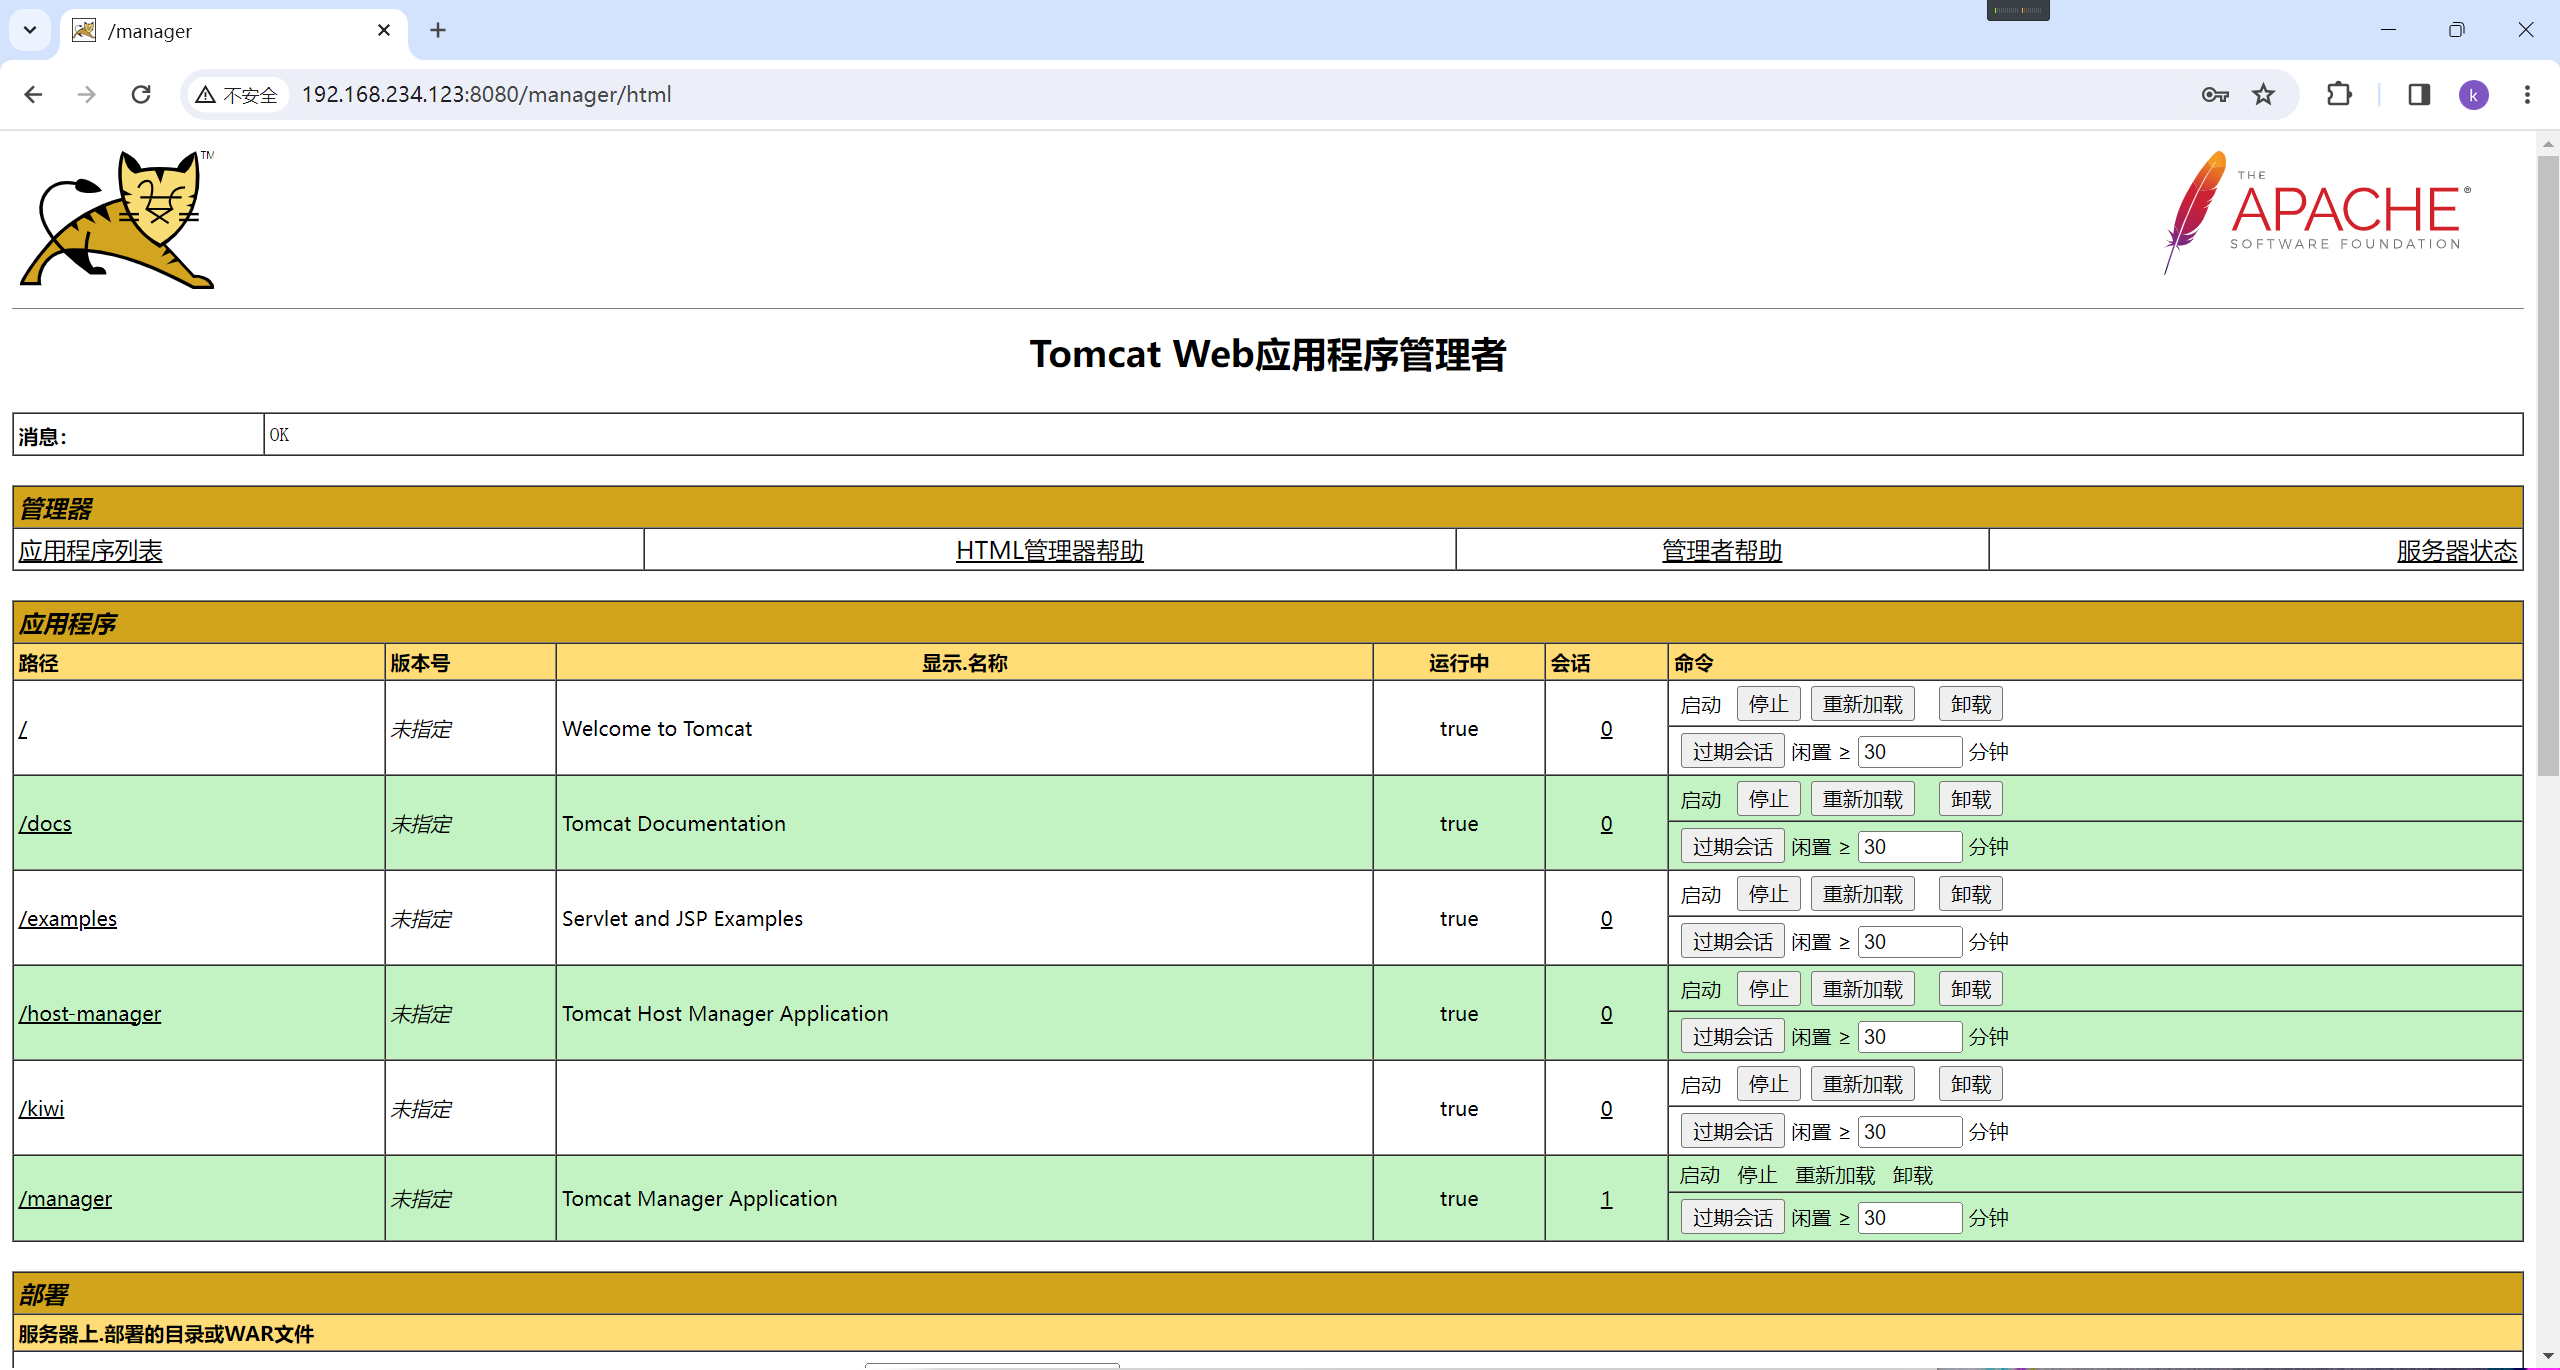The height and width of the screenshot is (1370, 2560).
Task: View sessions count for /docs row
Action: [1606, 824]
